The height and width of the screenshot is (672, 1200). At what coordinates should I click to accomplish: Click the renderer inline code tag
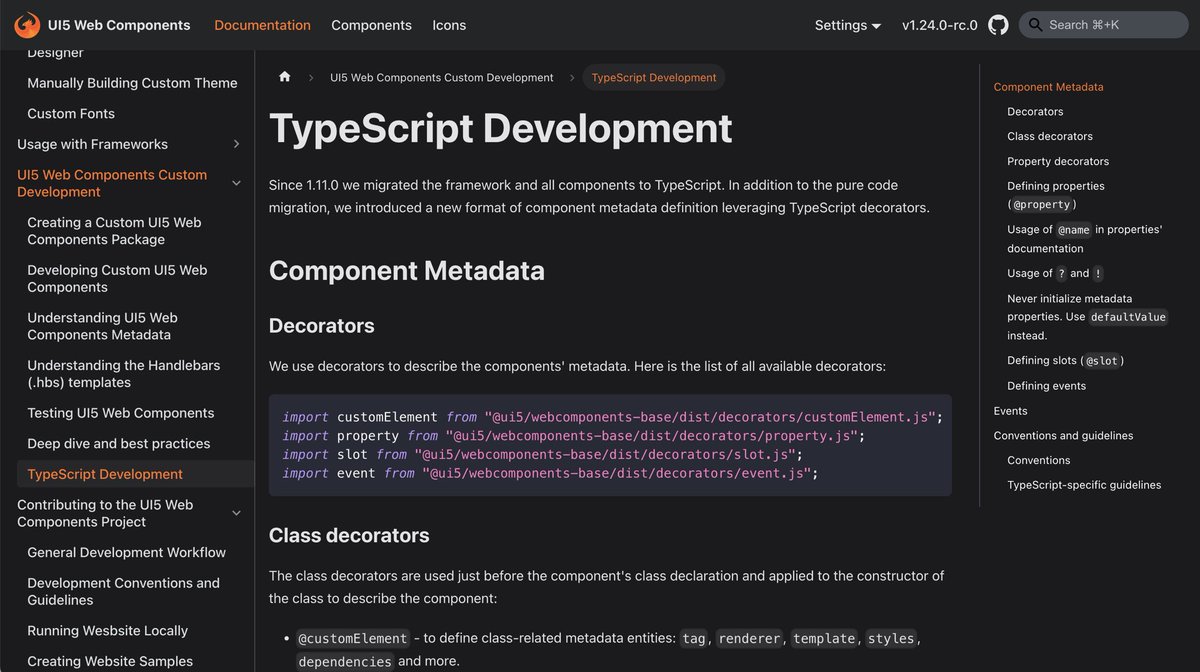coord(749,638)
